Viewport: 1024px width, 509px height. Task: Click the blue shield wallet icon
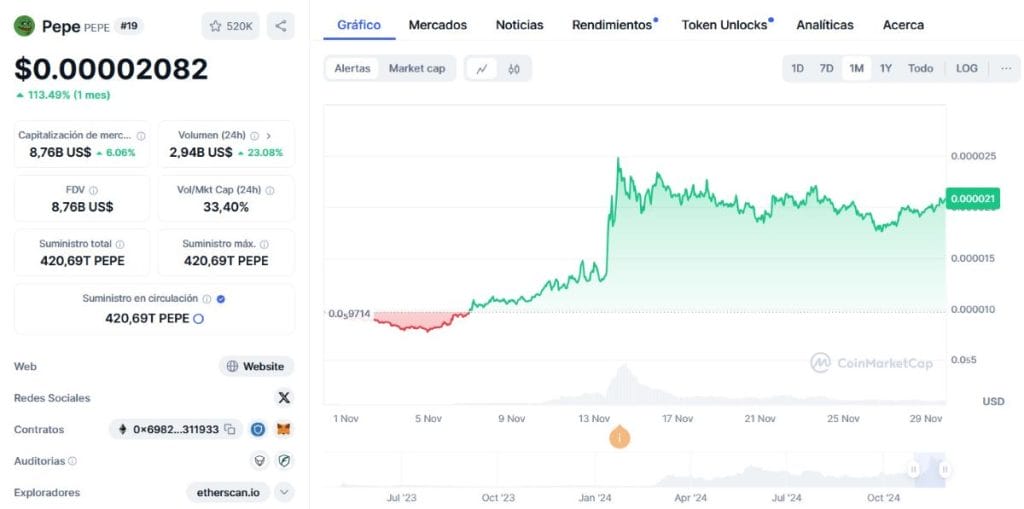tap(259, 429)
